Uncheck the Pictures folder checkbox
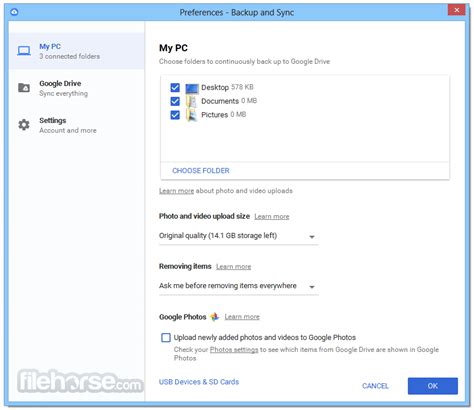The height and width of the screenshot is (410, 474). coord(175,115)
